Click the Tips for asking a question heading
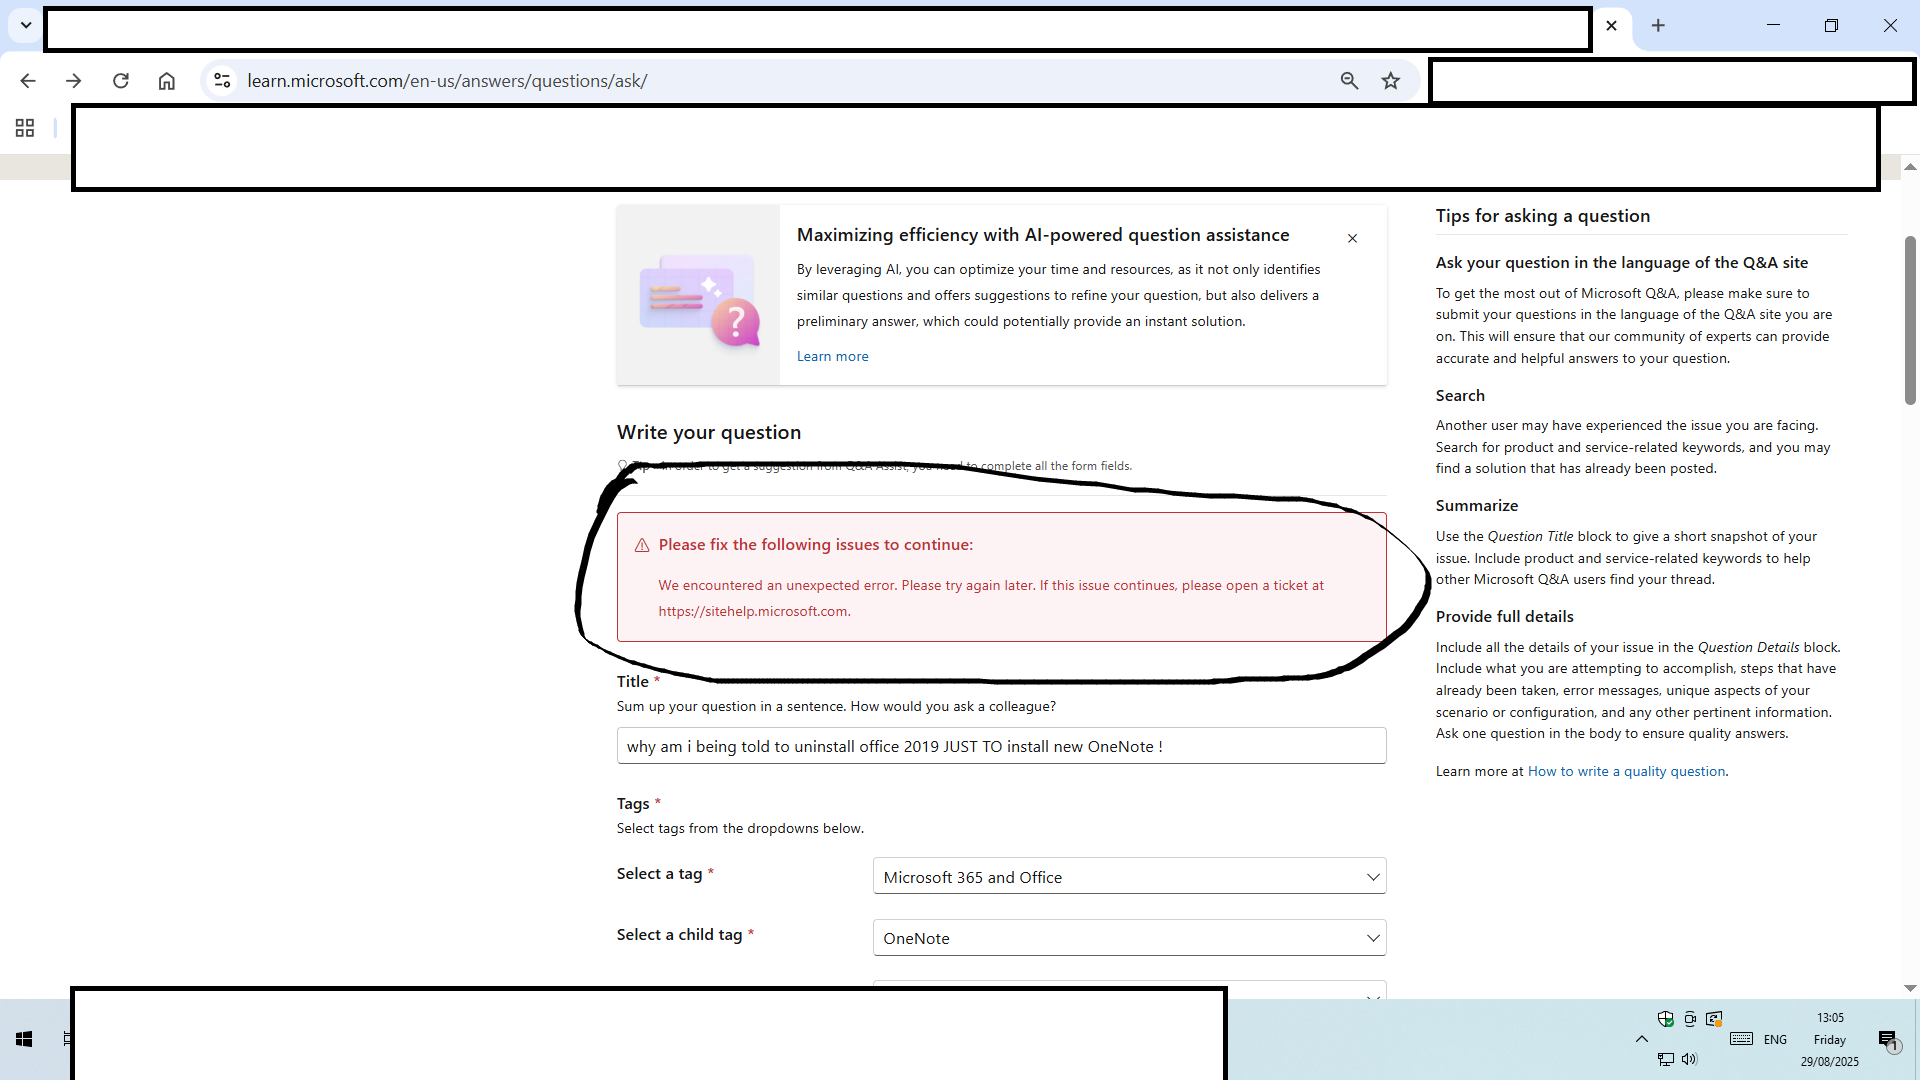 pyautogui.click(x=1542, y=216)
